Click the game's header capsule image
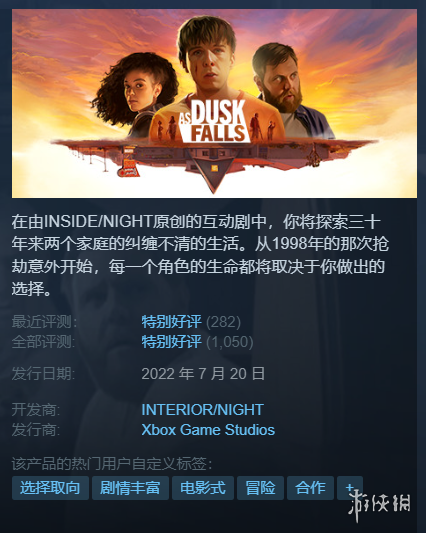This screenshot has width=426, height=533. click(x=214, y=103)
